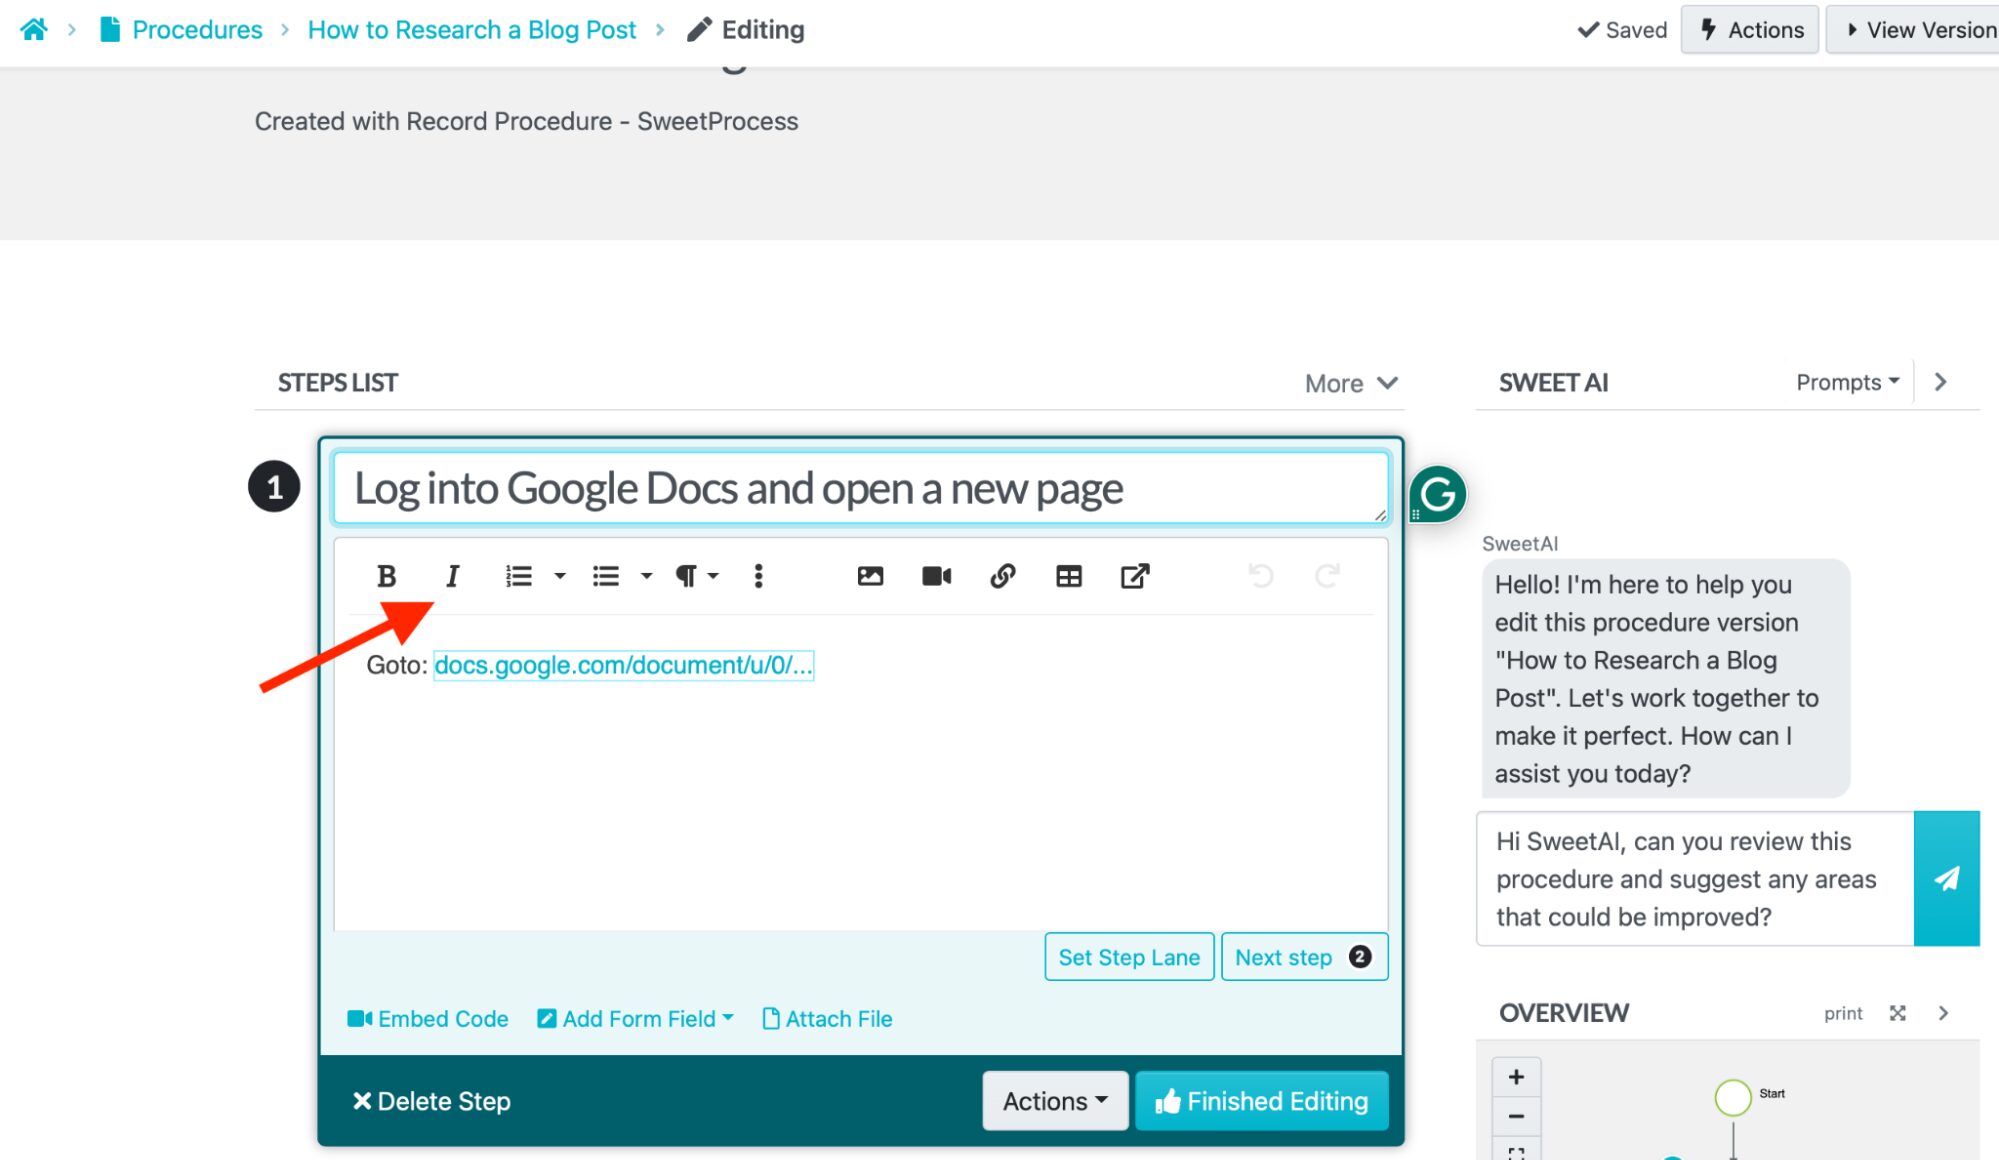Expand overview to fullscreen icon
Viewport: 1999px width, 1160px height.
(x=1897, y=1013)
